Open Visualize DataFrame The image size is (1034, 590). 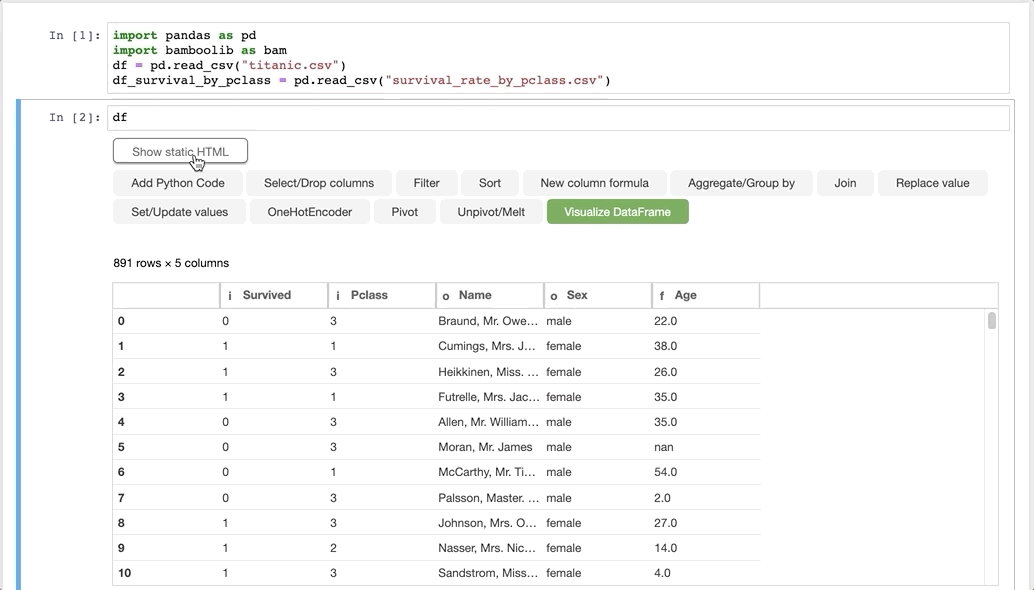click(x=617, y=211)
